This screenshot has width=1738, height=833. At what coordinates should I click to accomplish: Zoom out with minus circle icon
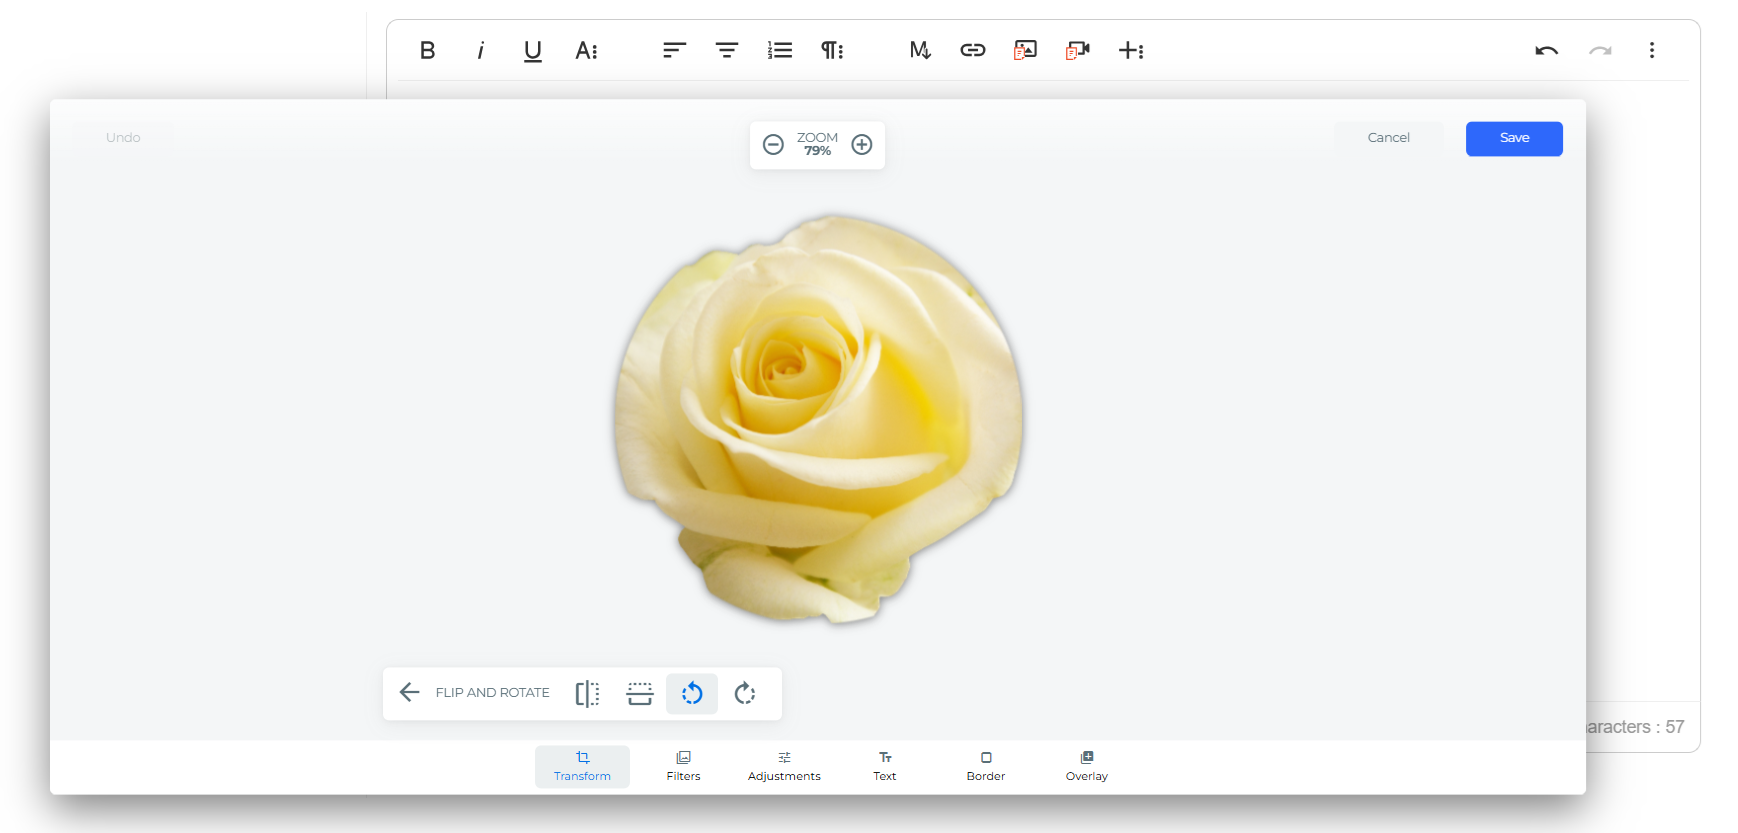[x=773, y=145]
